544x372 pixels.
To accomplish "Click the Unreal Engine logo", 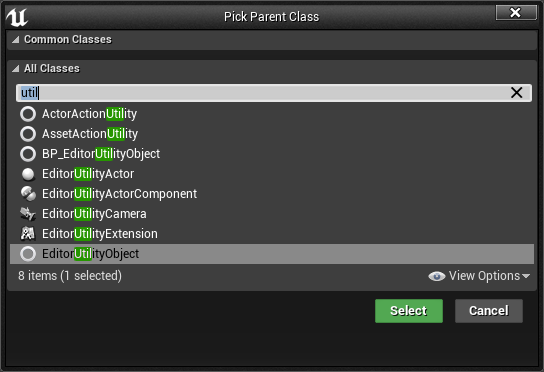I will 17,17.
